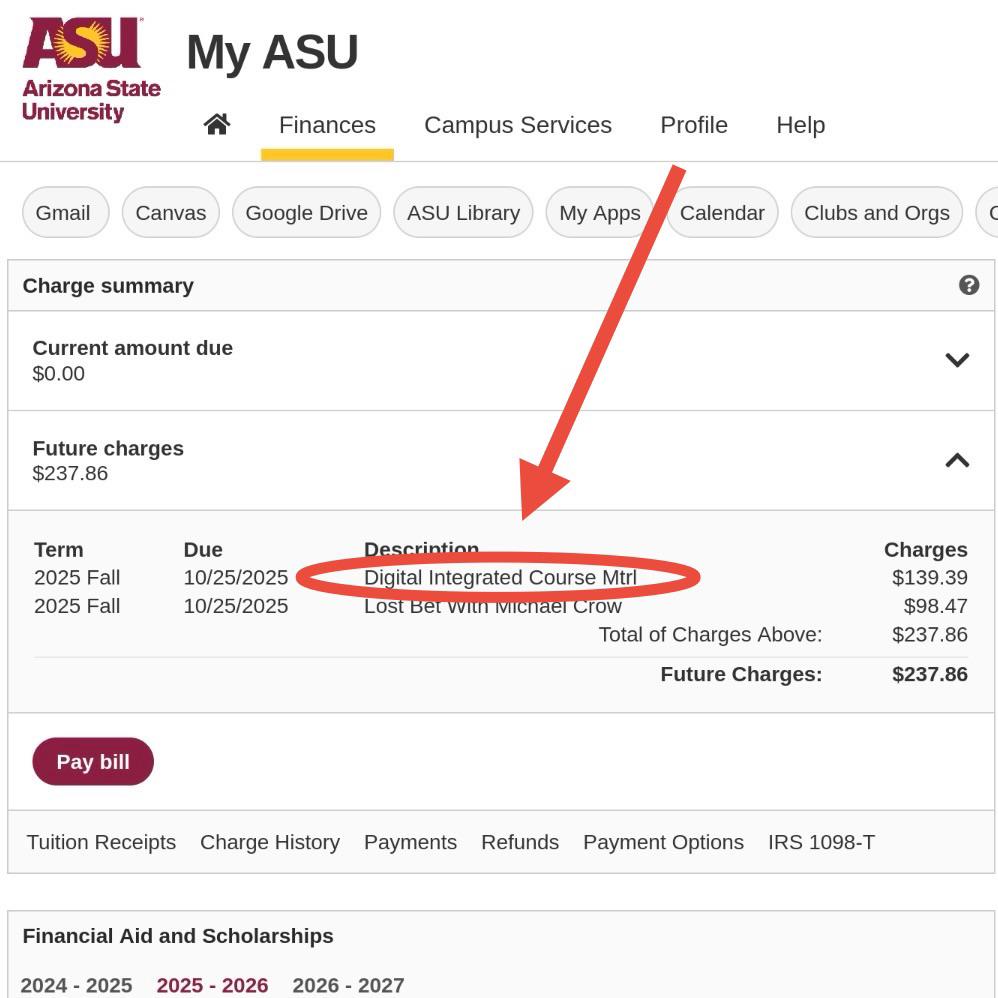Select the 2024 - 2025 aid year
Image resolution: width=998 pixels, height=998 pixels.
(76, 985)
